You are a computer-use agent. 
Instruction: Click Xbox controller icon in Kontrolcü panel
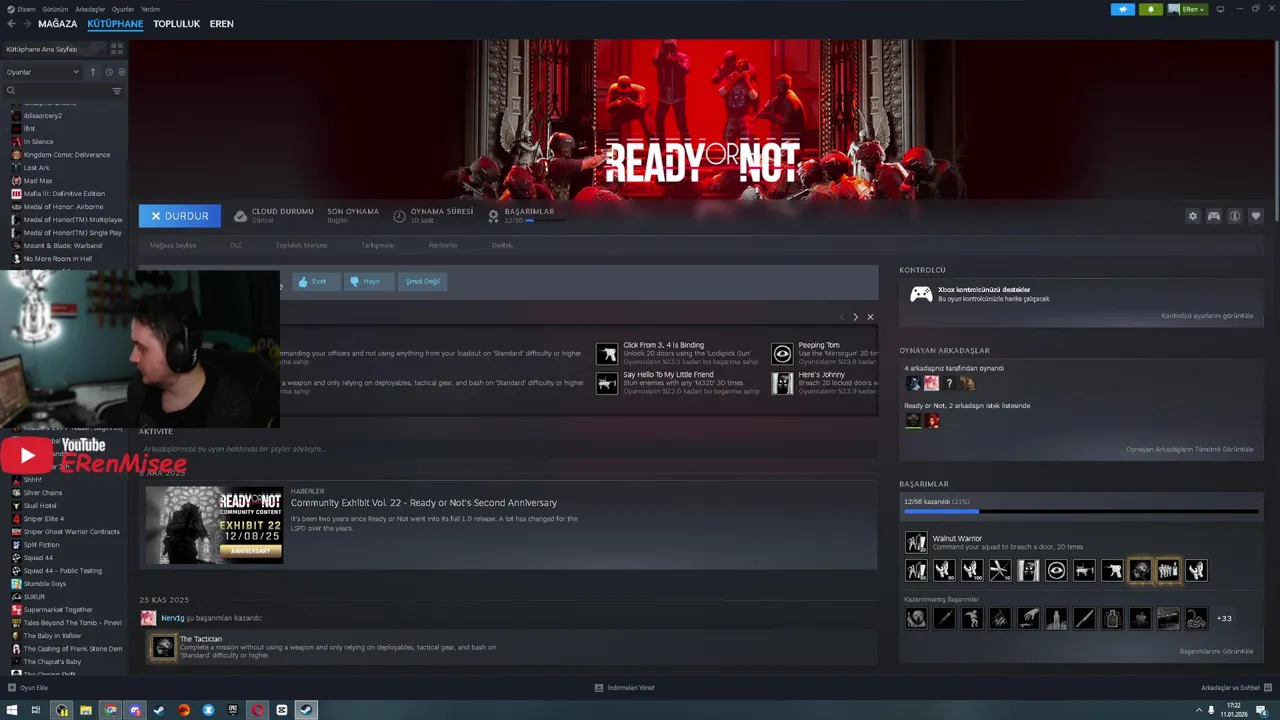(x=921, y=294)
